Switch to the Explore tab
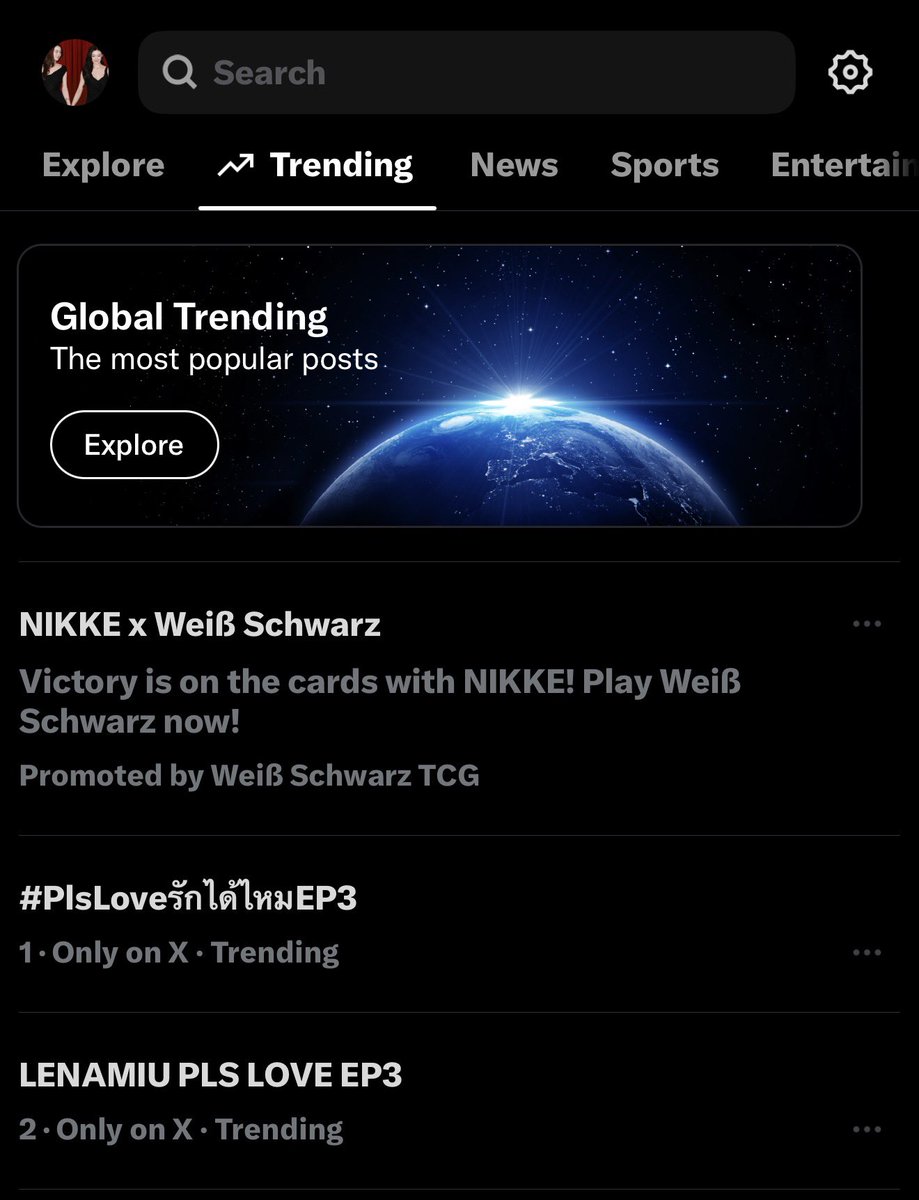The width and height of the screenshot is (919, 1200). coord(103,165)
